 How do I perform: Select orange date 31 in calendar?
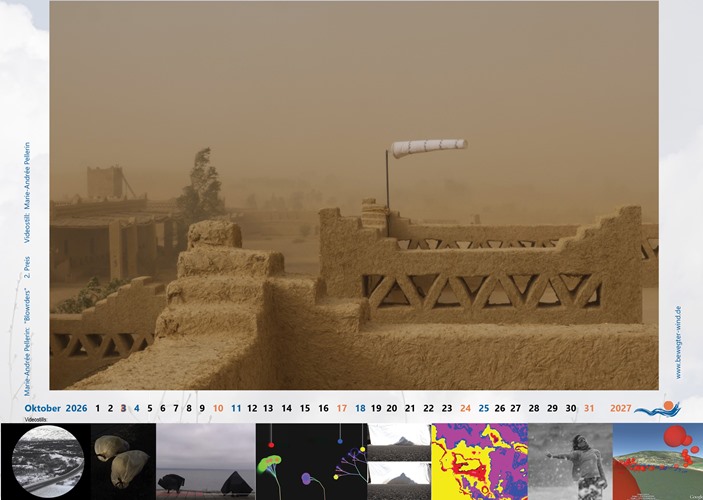pos(589,408)
